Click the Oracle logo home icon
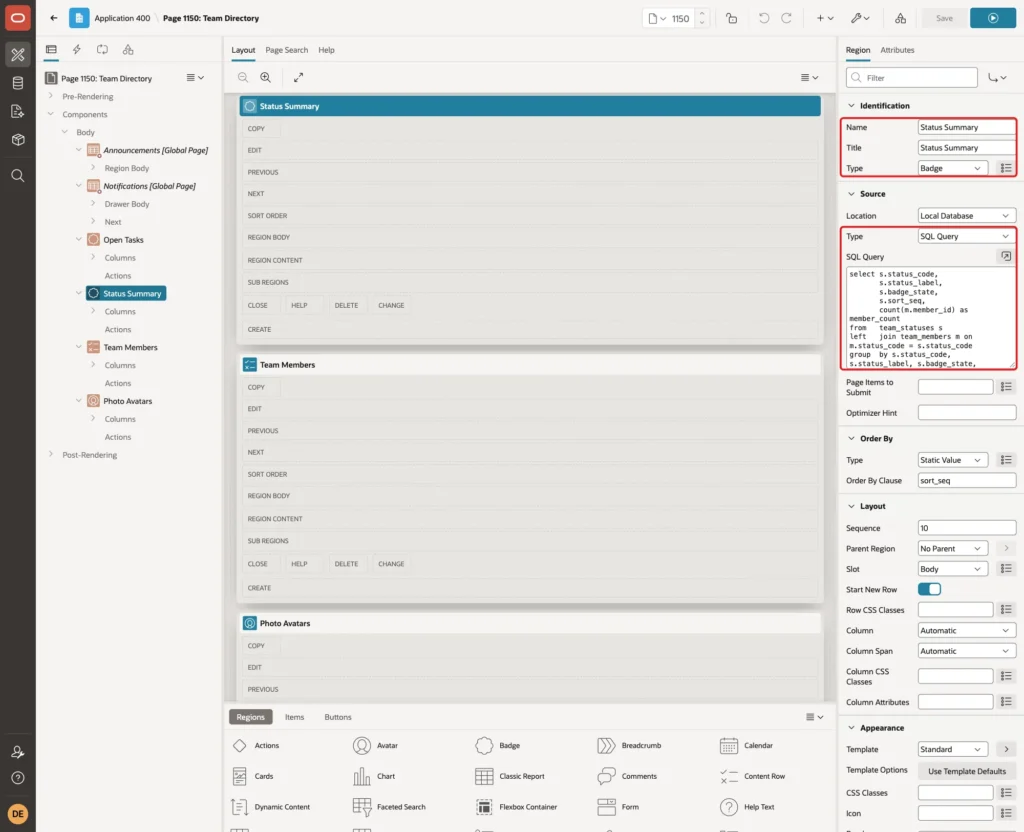Screen dimensions: 1024x832 coord(18,18)
